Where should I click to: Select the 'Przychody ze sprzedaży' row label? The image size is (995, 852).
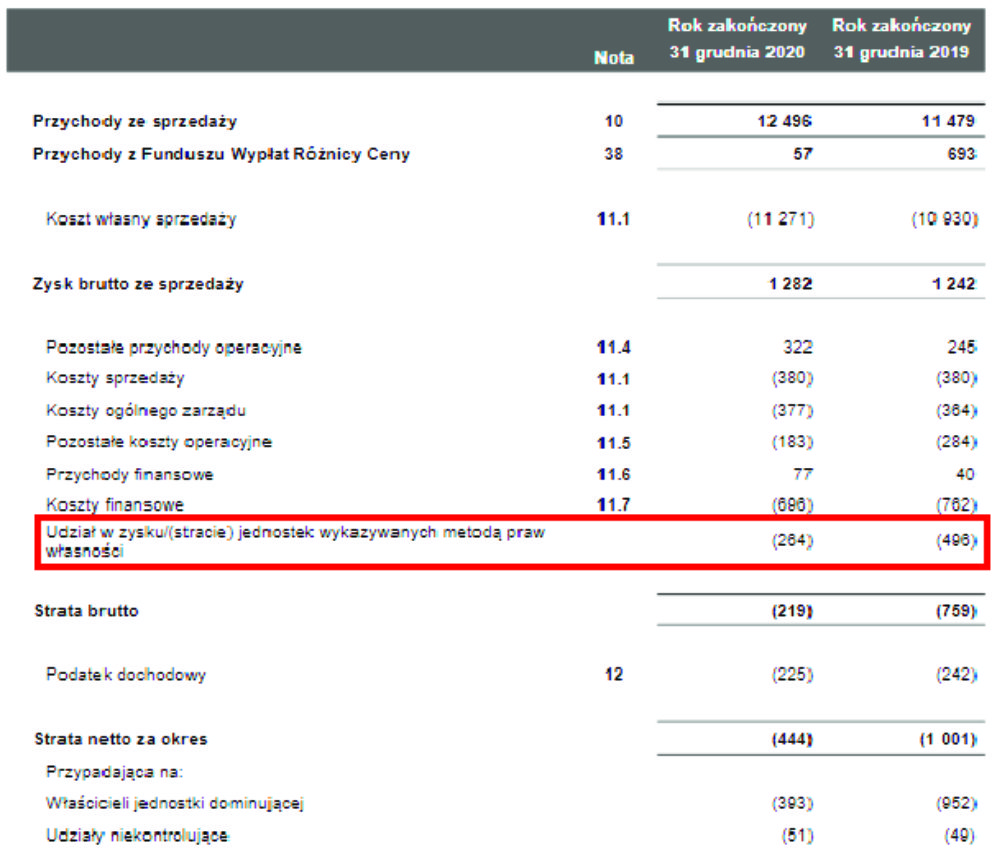pos(135,121)
